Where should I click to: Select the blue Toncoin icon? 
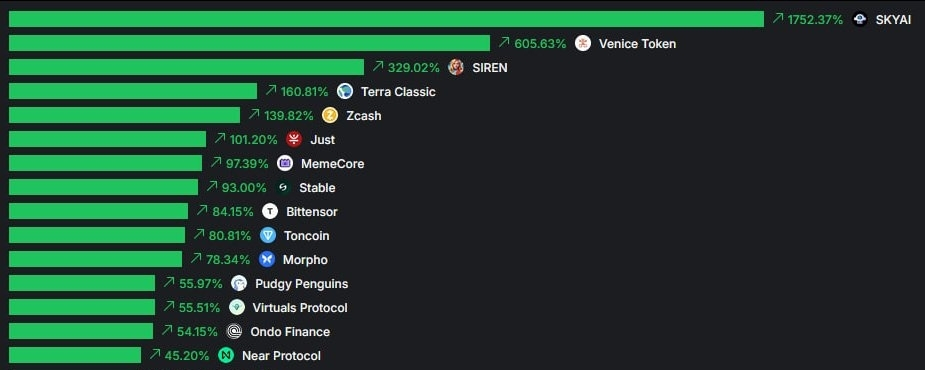coord(268,235)
